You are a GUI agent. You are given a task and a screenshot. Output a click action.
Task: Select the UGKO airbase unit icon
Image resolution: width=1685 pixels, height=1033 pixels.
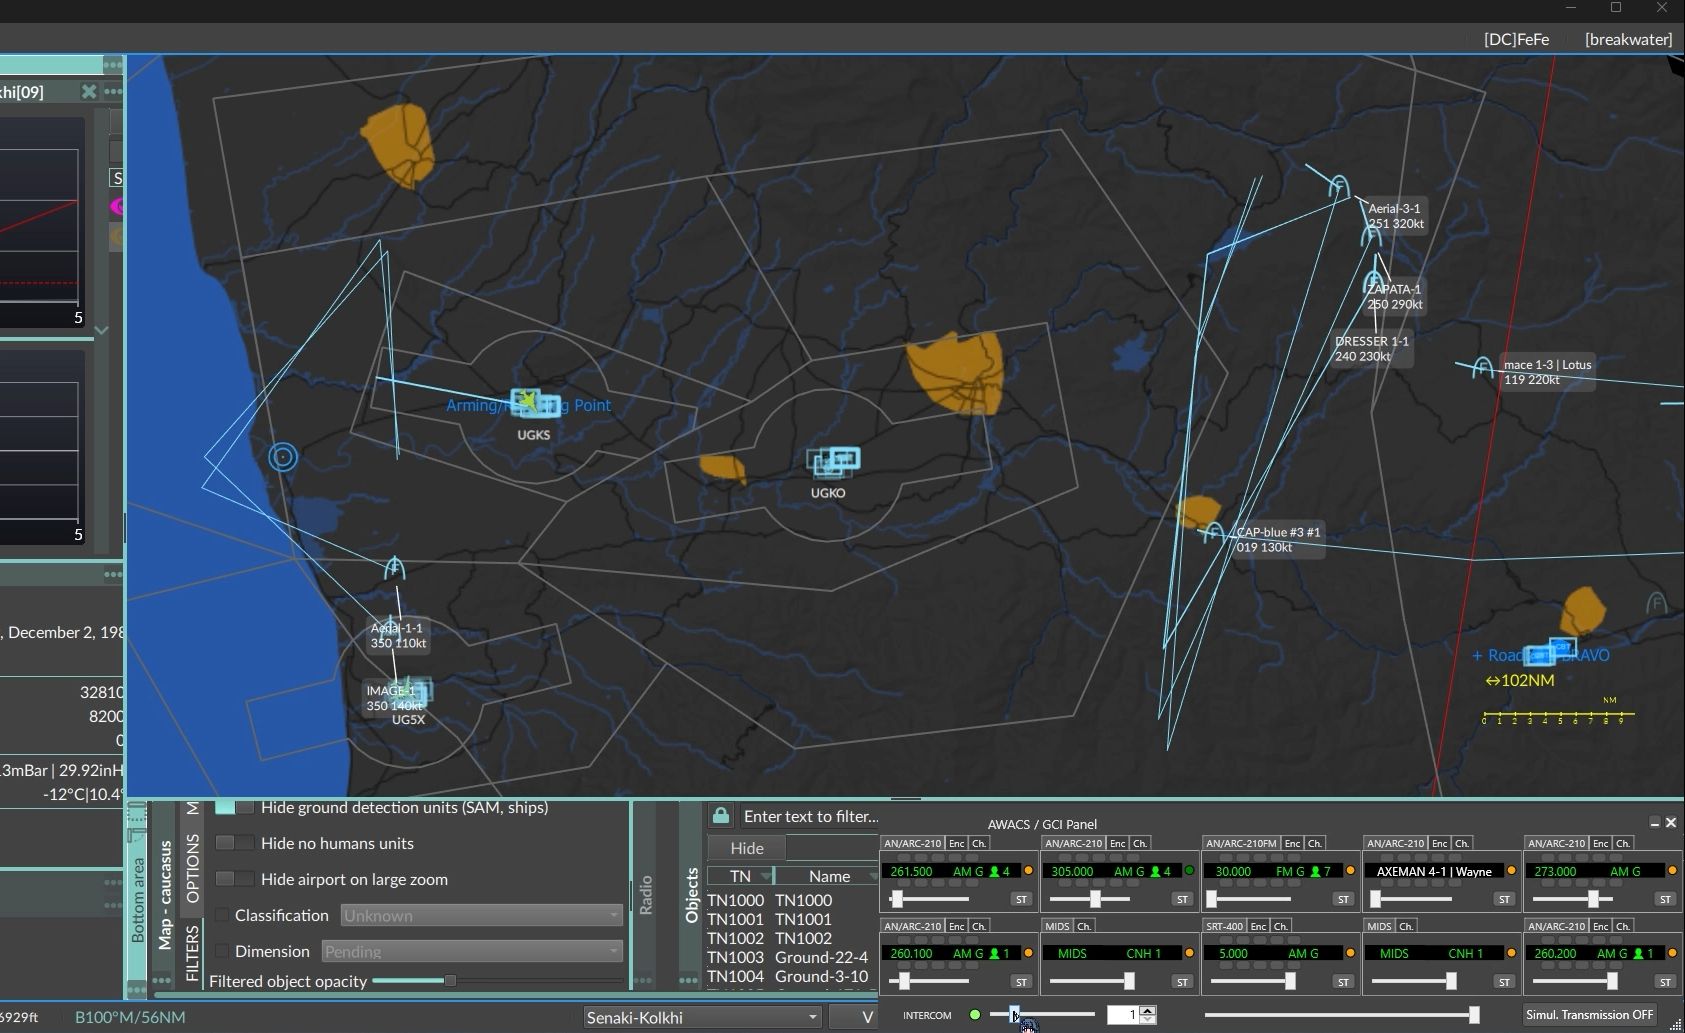click(834, 461)
